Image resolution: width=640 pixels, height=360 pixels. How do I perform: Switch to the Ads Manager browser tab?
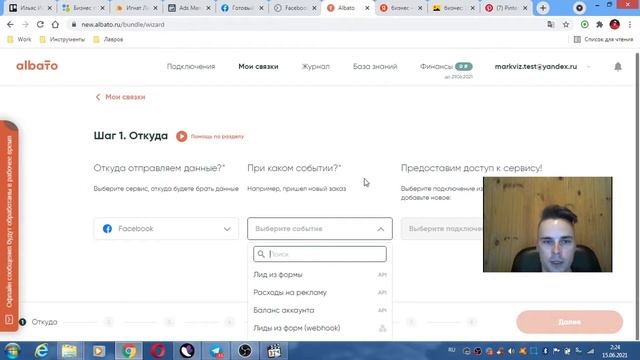tap(190, 8)
